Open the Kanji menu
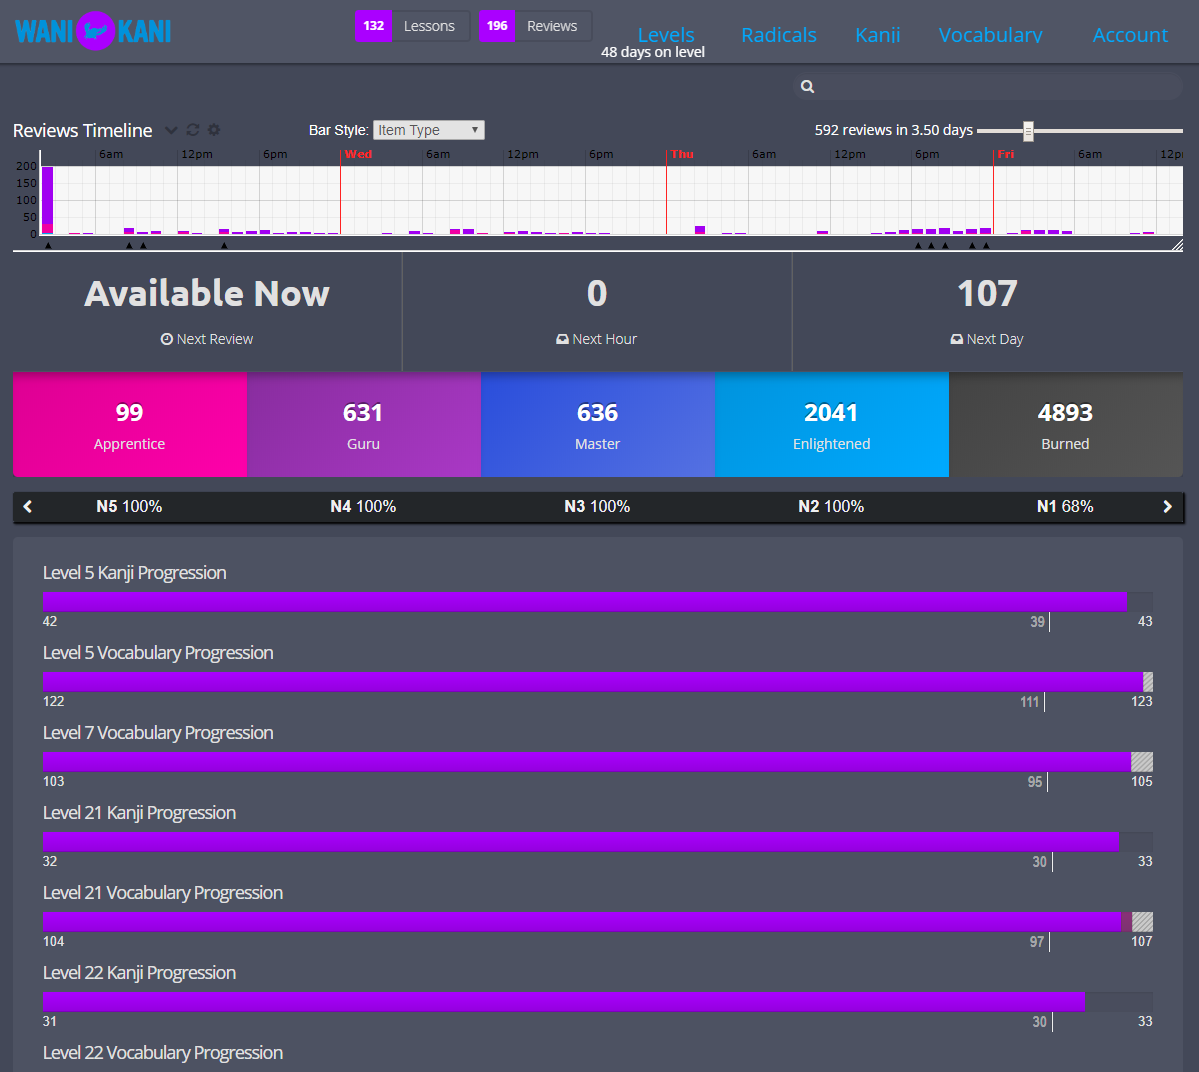 coord(877,35)
